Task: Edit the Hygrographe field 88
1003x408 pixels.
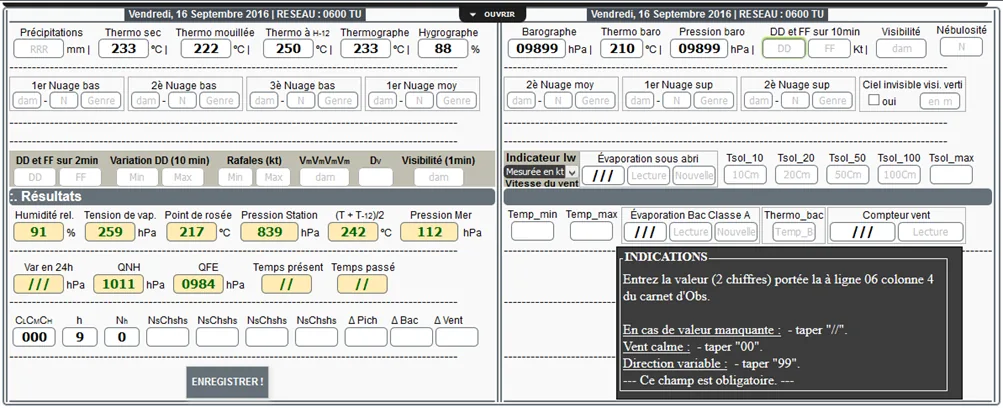Action: [x=443, y=49]
